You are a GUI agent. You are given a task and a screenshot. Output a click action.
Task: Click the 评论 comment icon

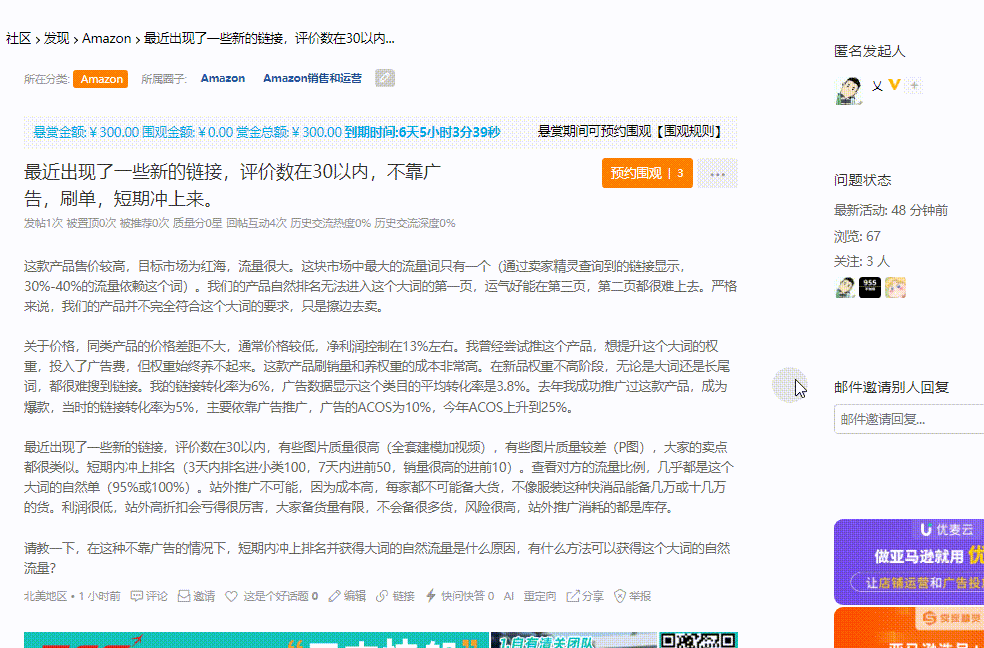[x=137, y=596]
